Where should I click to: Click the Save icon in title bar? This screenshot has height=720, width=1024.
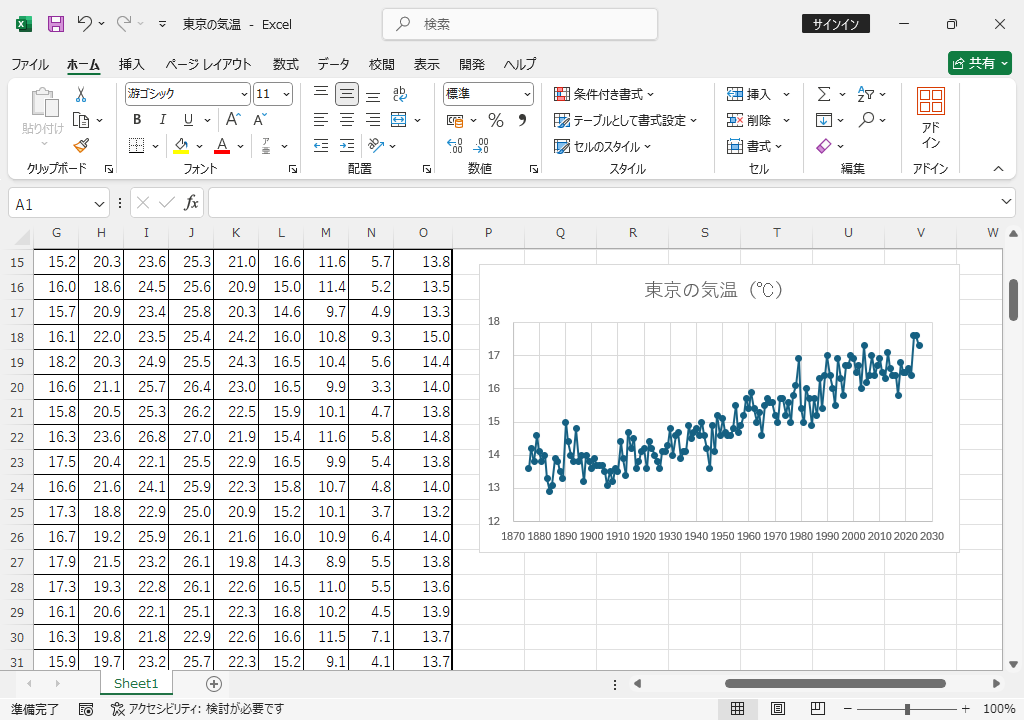click(x=56, y=24)
